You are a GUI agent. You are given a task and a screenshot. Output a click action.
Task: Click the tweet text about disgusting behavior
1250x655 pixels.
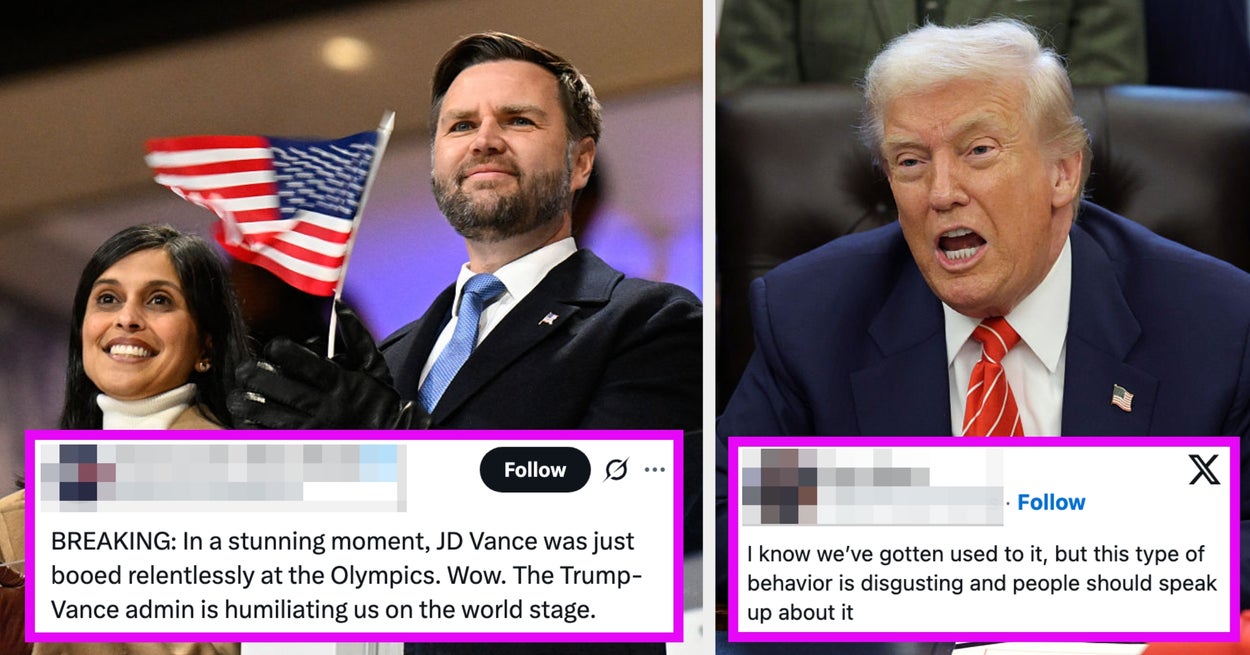(982, 583)
